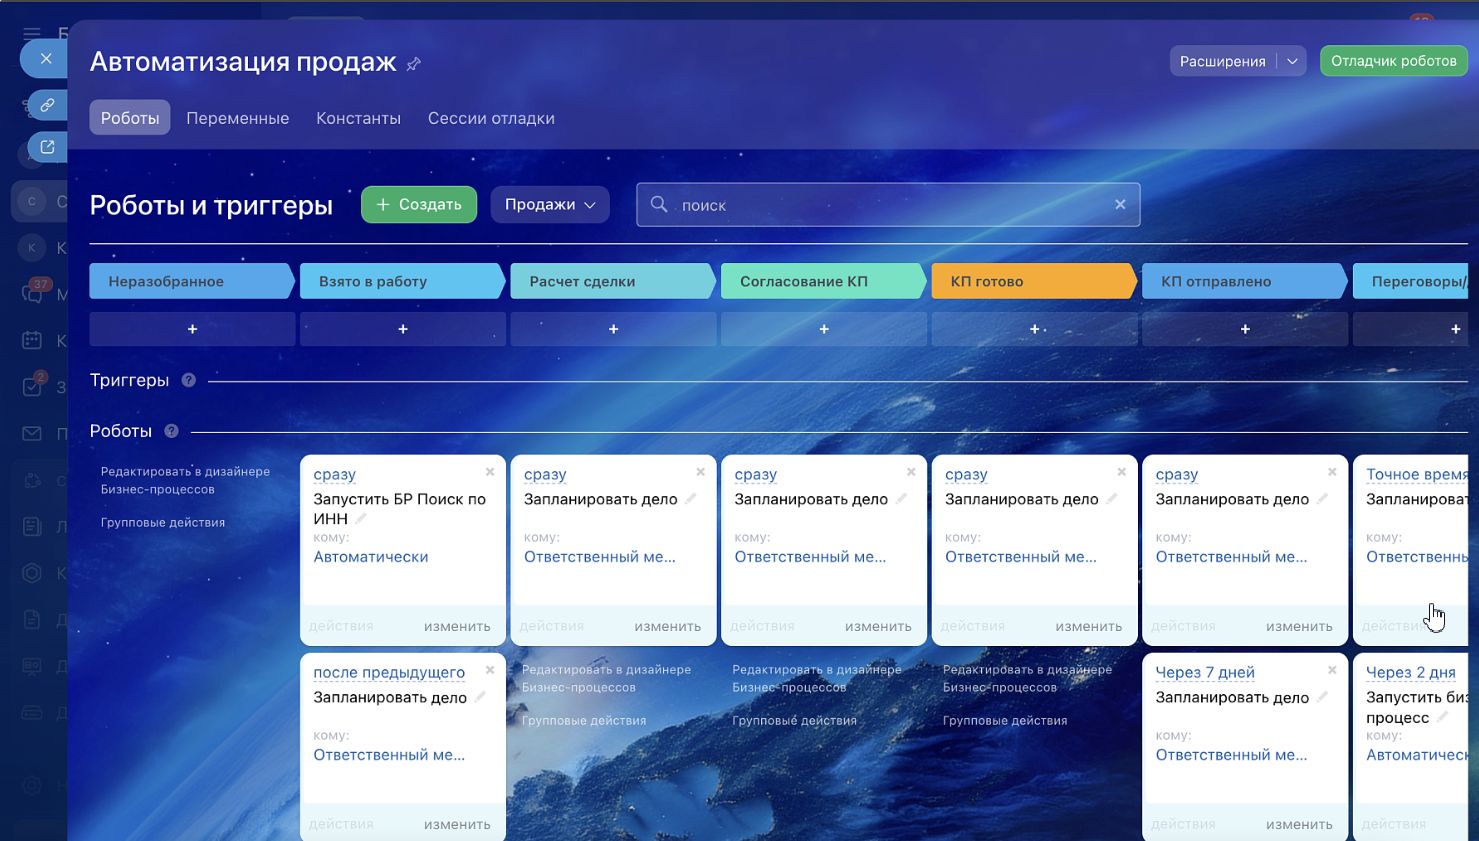Open the Сессии отладки tab
Image resolution: width=1479 pixels, height=841 pixels.
491,118
